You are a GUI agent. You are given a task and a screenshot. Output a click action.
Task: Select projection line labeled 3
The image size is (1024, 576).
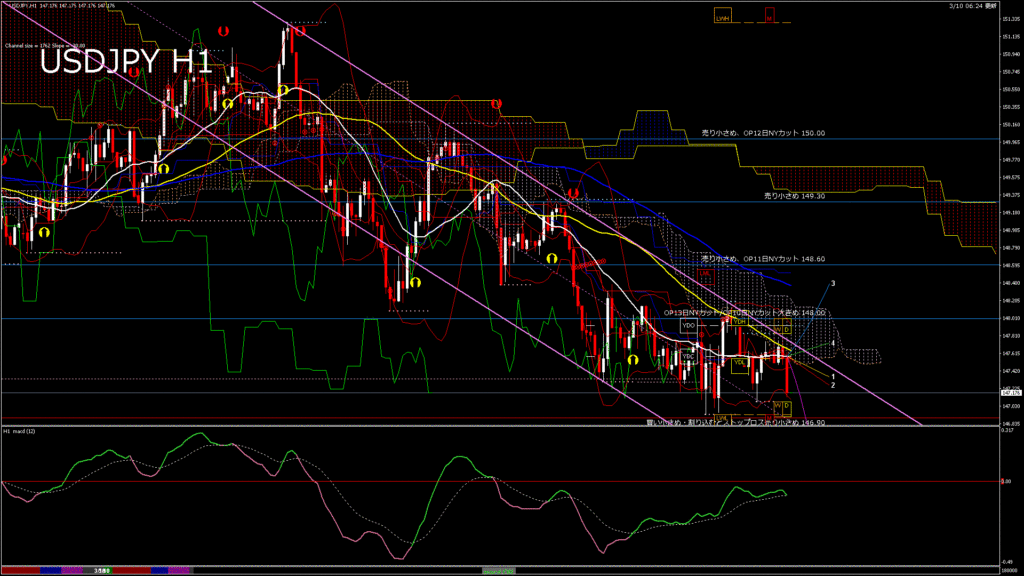[x=833, y=284]
